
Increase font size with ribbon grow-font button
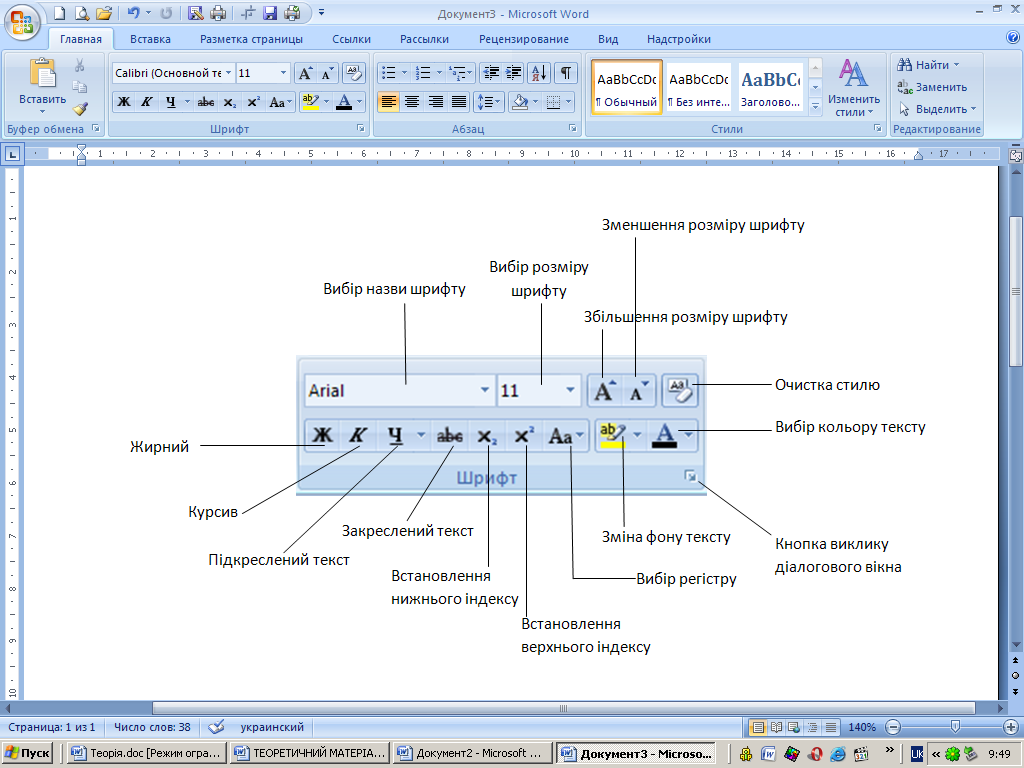click(x=305, y=73)
